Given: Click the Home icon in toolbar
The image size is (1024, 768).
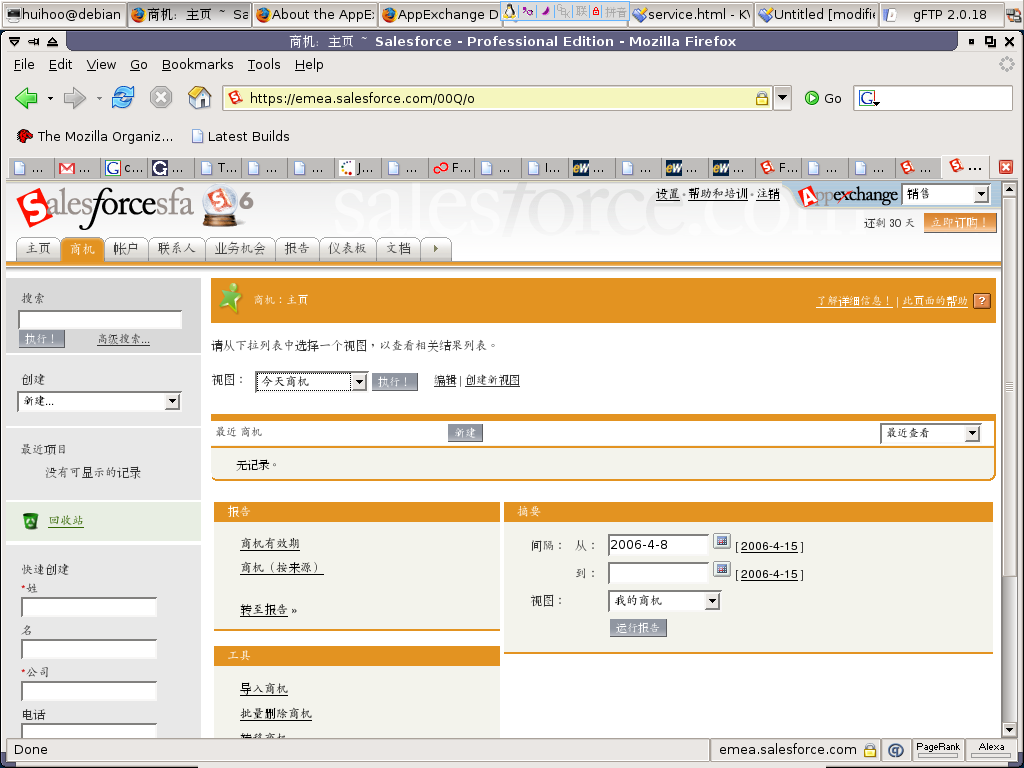Looking at the screenshot, I should click(x=200, y=98).
